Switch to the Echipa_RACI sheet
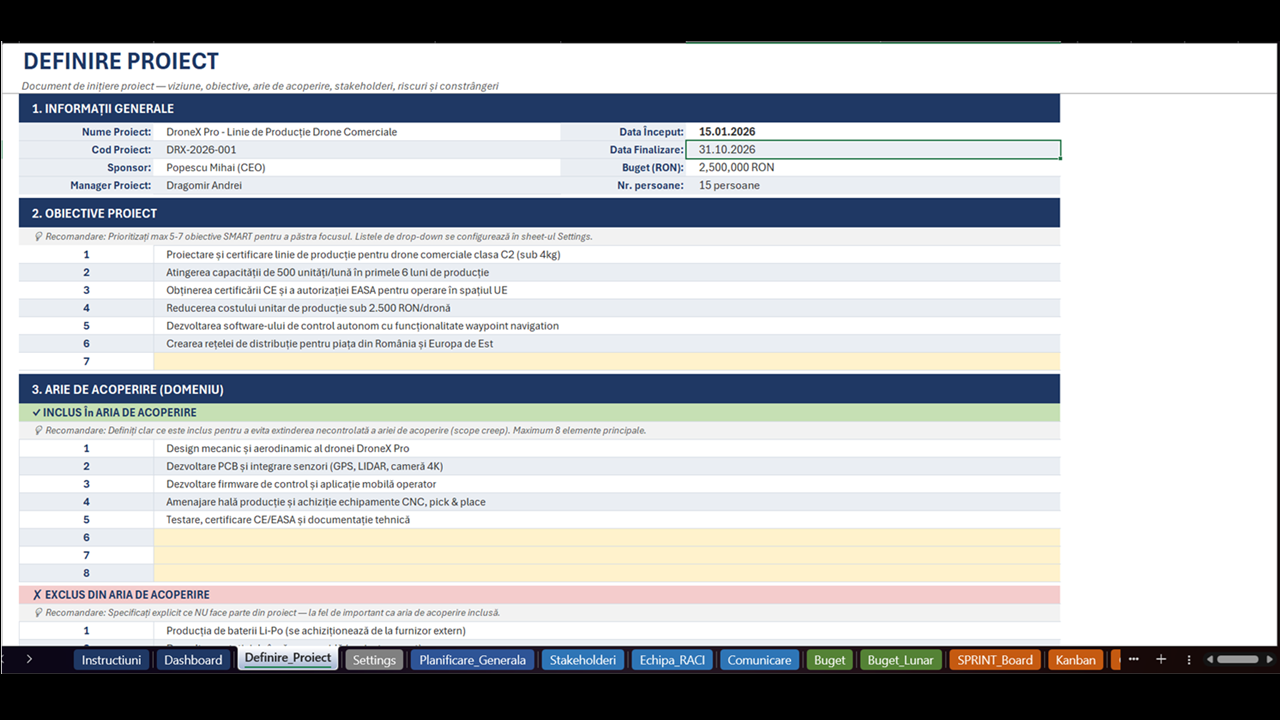This screenshot has width=1280, height=720. (x=672, y=660)
